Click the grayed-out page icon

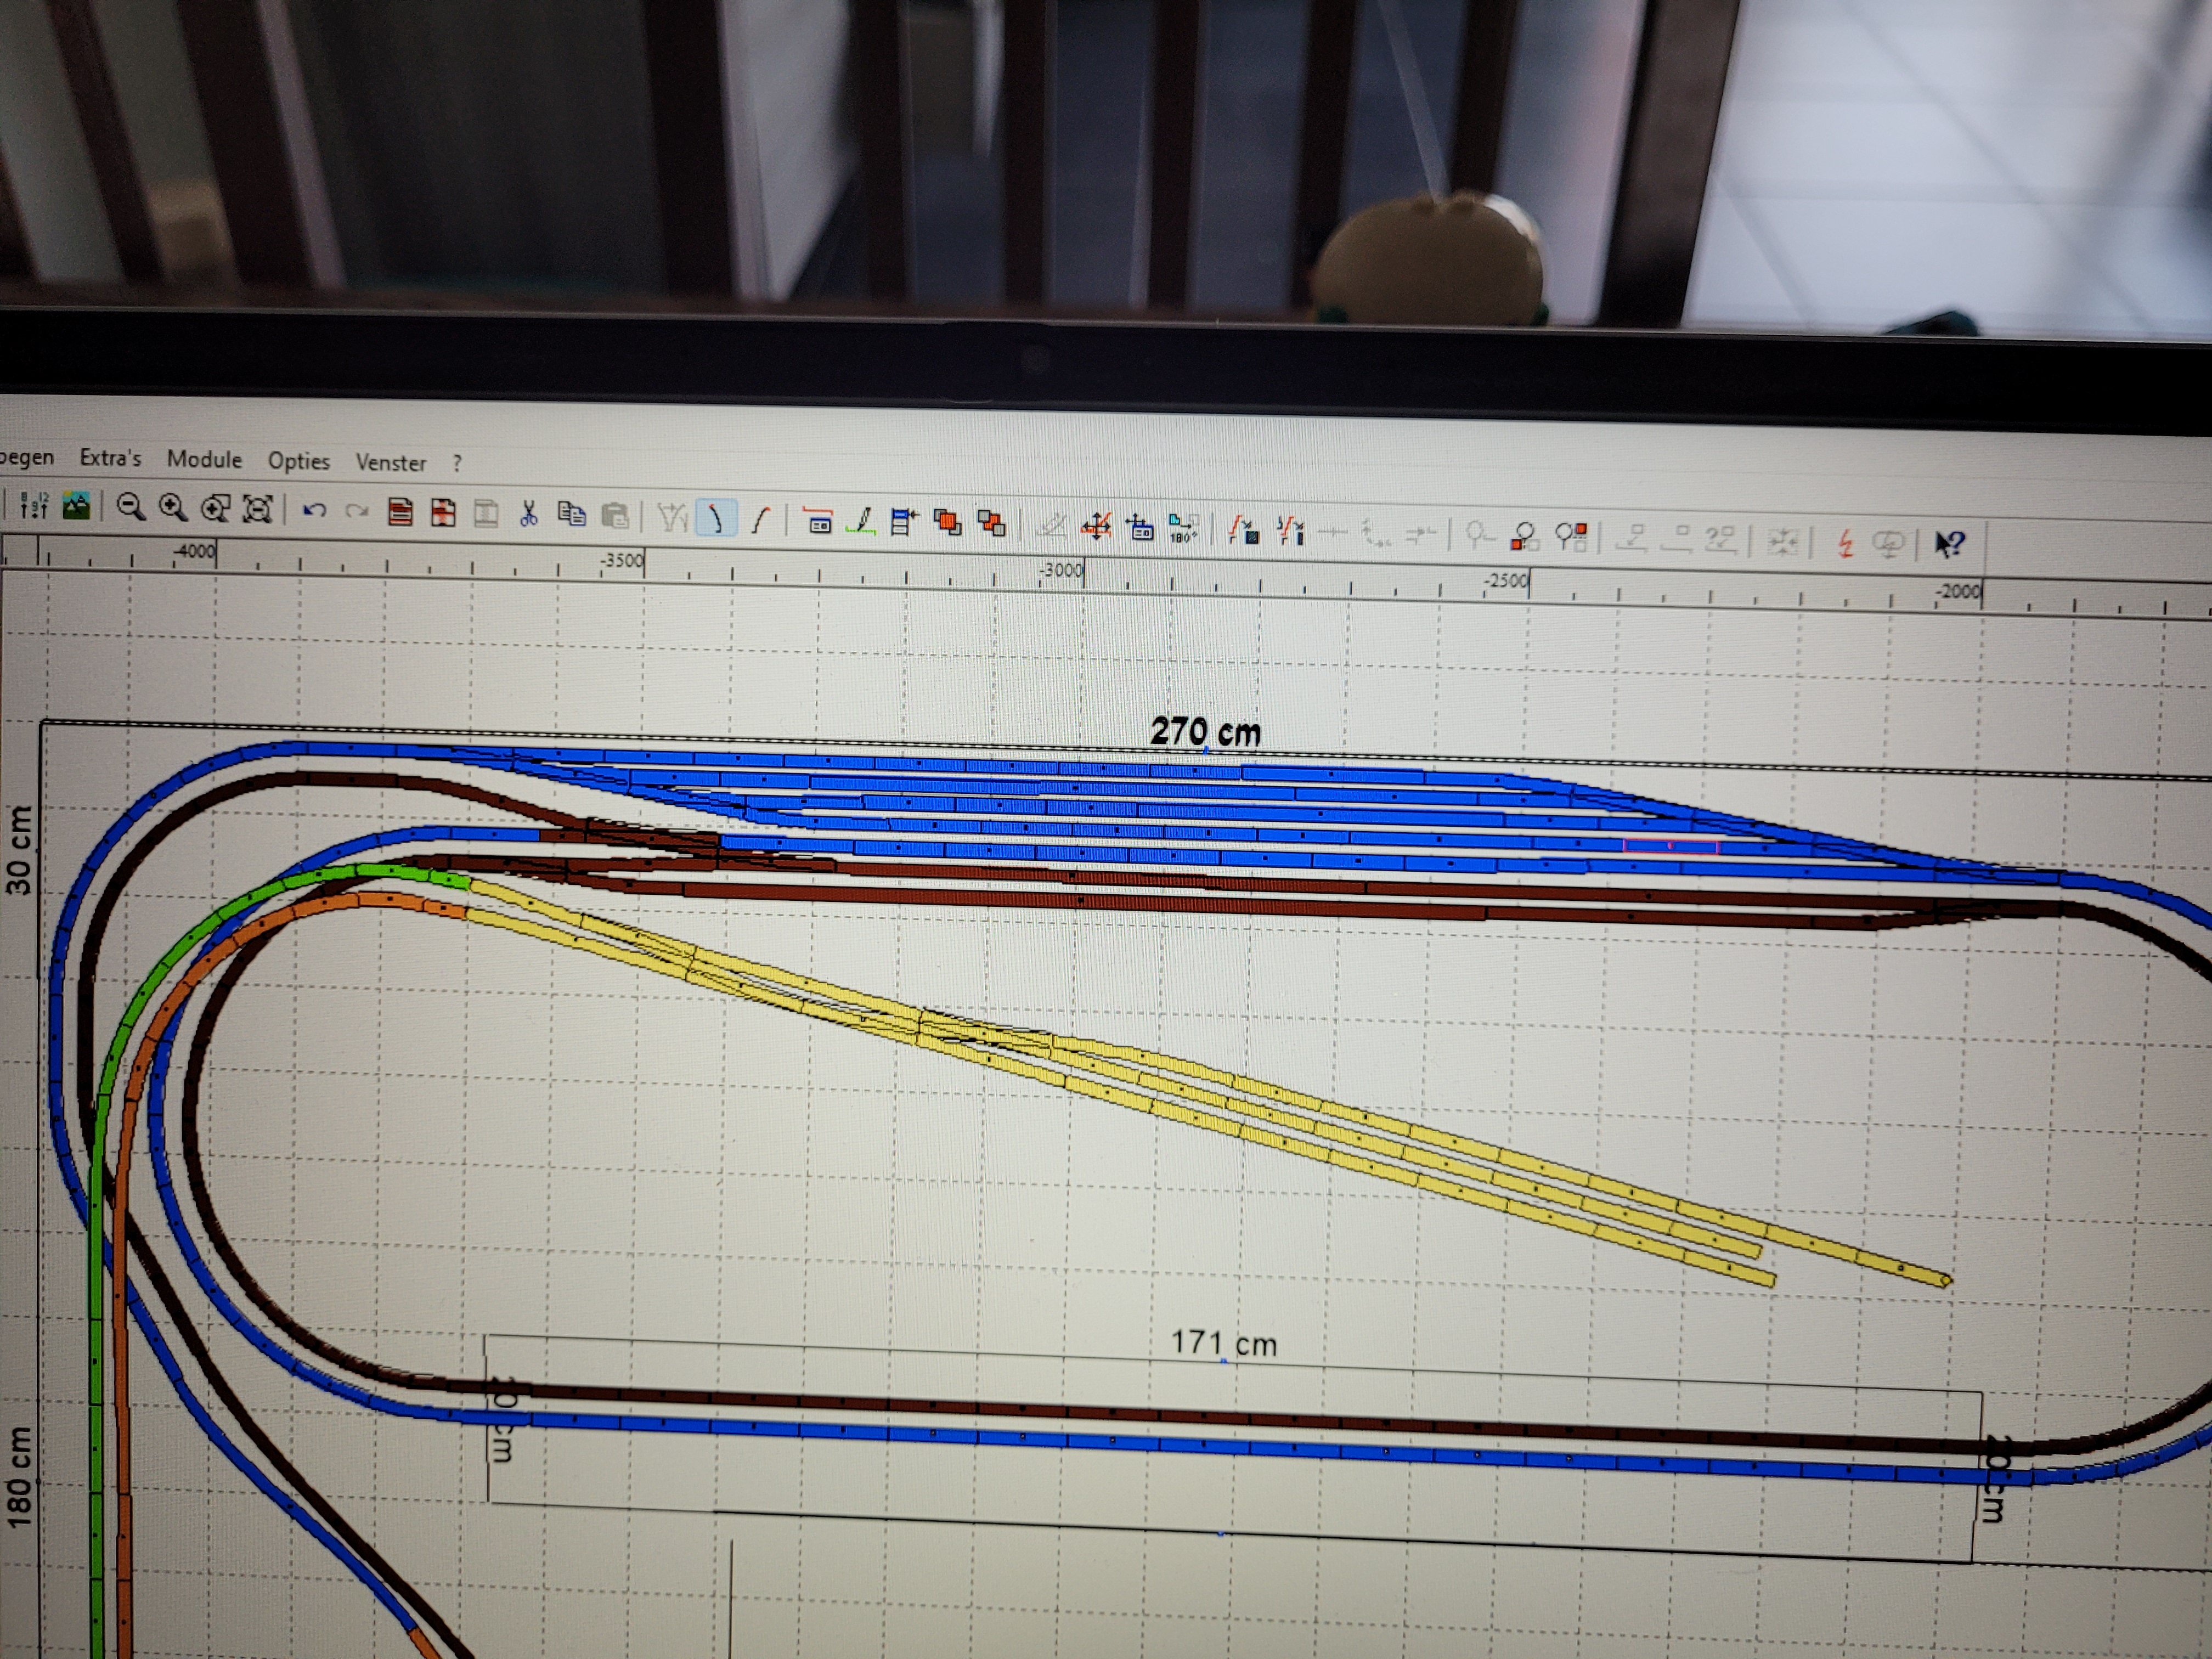pyautogui.click(x=486, y=515)
